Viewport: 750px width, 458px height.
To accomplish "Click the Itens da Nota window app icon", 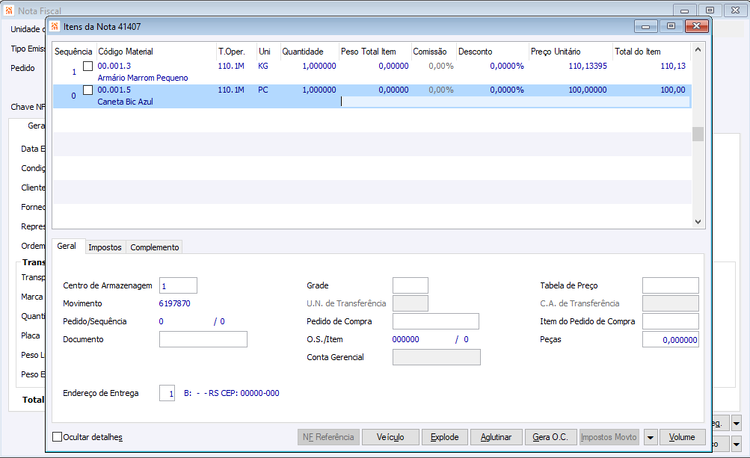I will [55, 26].
